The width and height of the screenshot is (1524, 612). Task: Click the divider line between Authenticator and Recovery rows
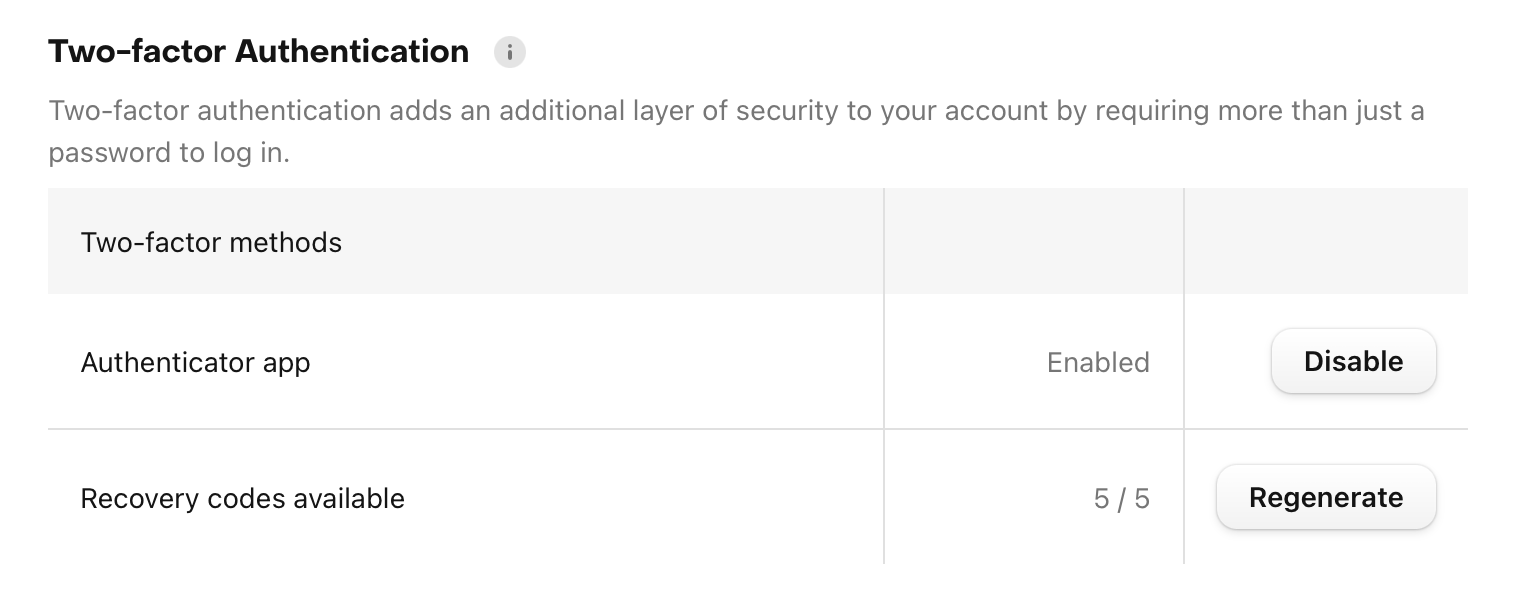[x=758, y=429]
